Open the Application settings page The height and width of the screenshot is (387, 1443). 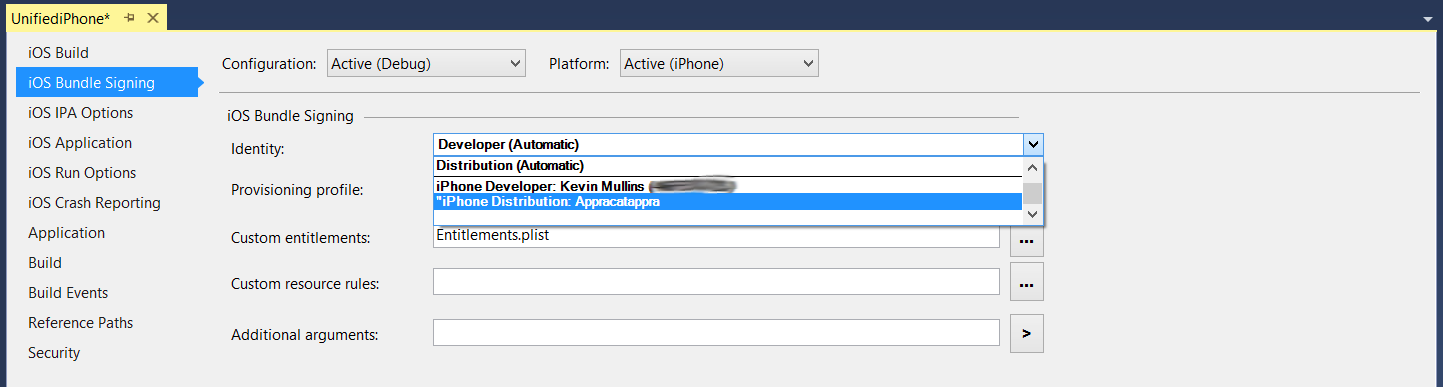66,232
